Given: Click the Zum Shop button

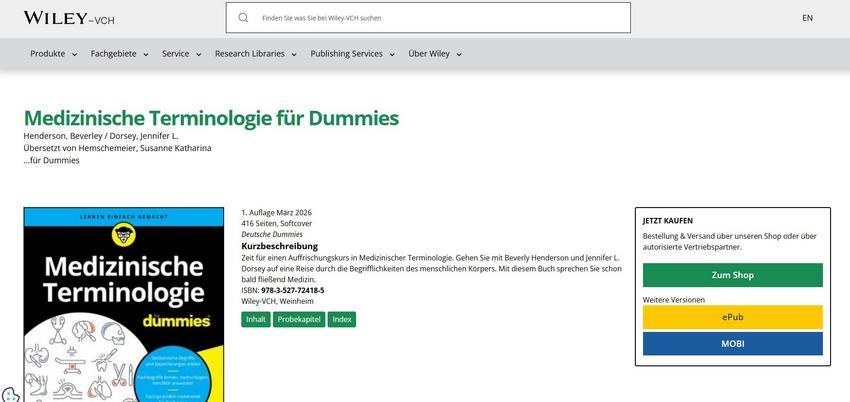Looking at the screenshot, I should click(x=732, y=275).
